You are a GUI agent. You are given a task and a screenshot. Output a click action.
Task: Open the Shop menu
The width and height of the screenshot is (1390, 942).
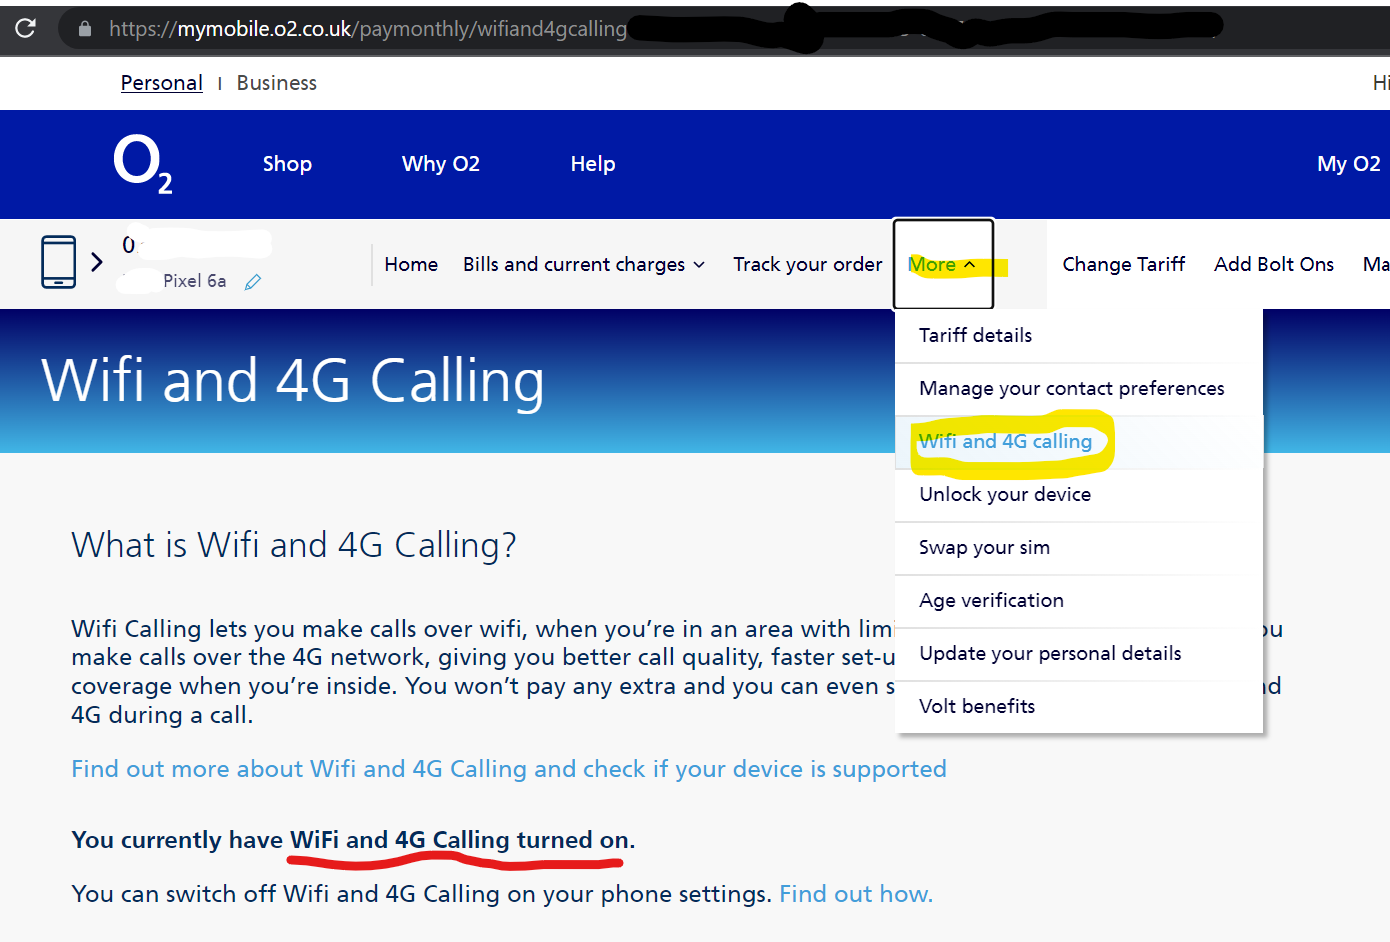[x=287, y=163]
